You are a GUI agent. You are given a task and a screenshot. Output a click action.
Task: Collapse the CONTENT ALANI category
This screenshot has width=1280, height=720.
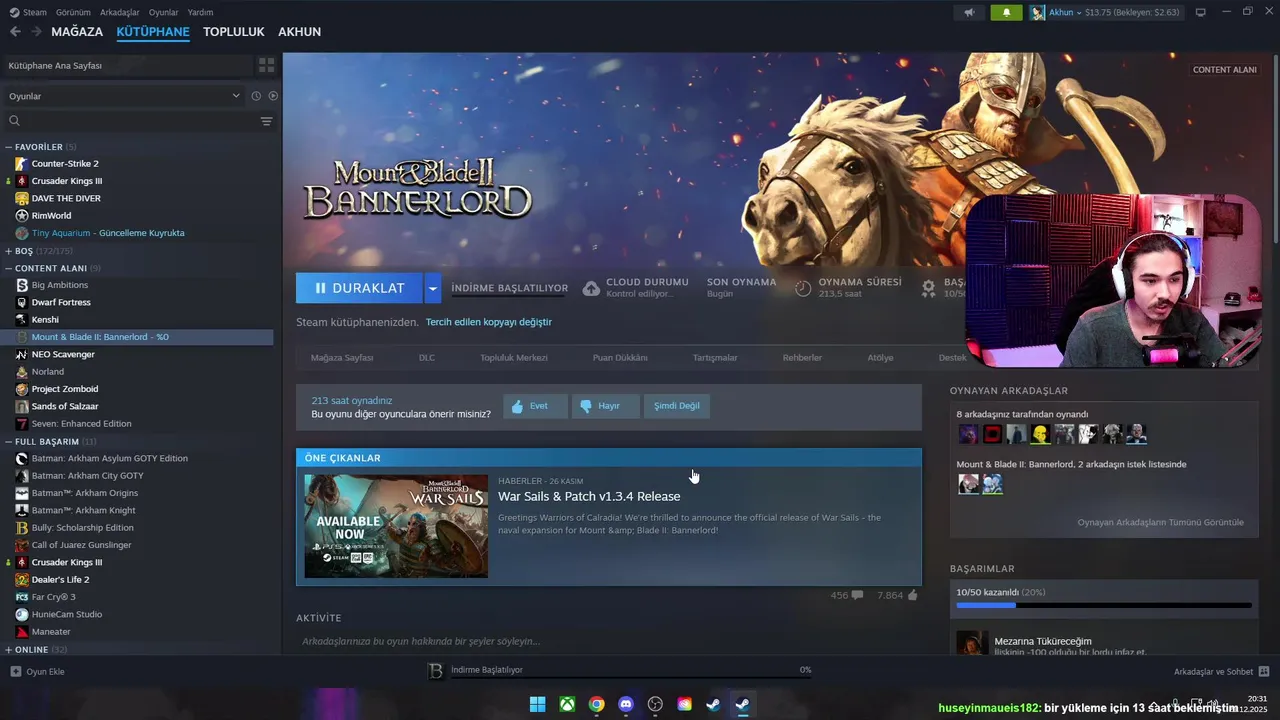9,268
